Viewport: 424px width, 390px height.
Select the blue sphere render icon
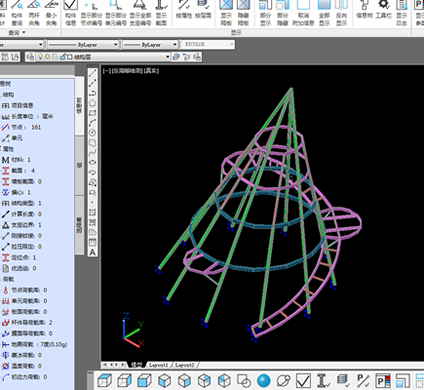264,380
